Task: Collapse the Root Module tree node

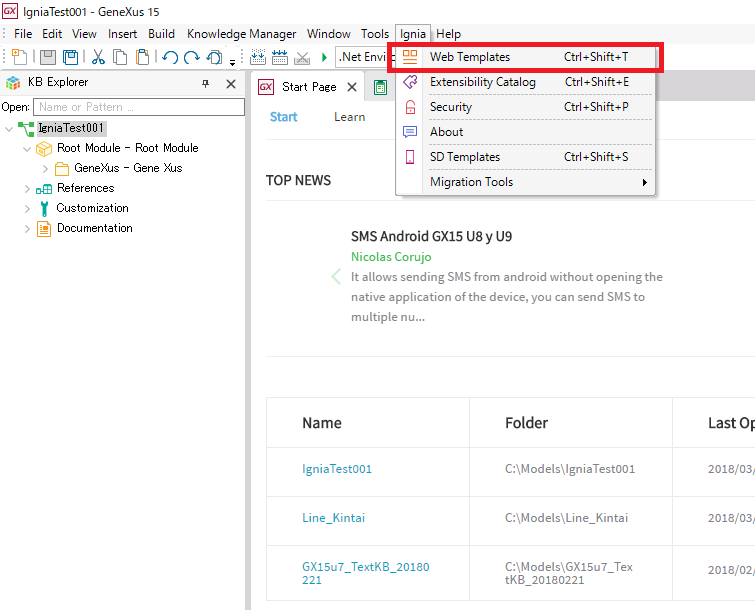Action: [x=27, y=149]
